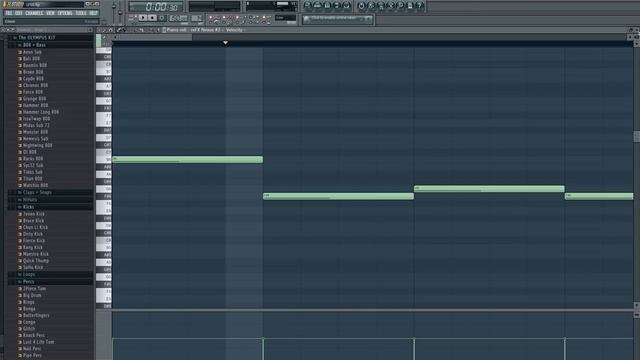The image size is (640, 360).
Task: Click the first note in piano roll
Action: 188,160
